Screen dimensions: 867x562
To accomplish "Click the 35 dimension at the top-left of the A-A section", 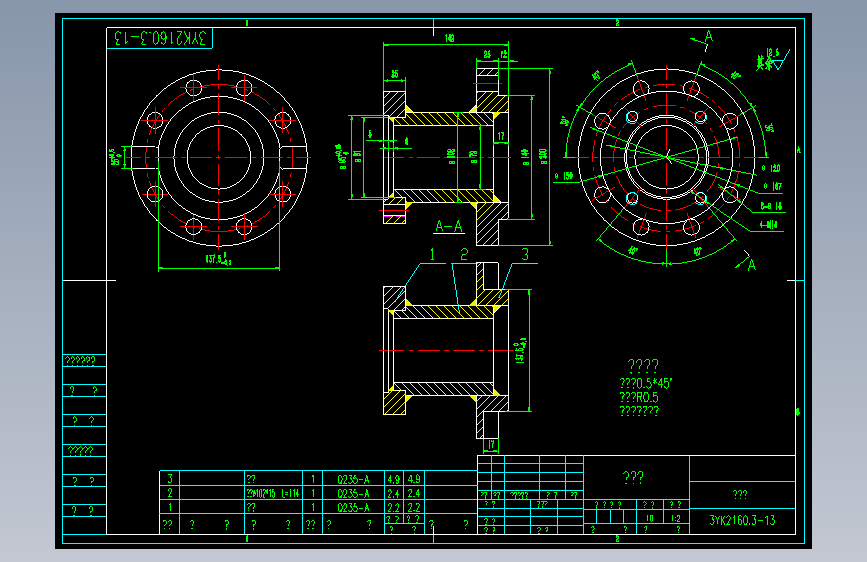I will coord(395,74).
